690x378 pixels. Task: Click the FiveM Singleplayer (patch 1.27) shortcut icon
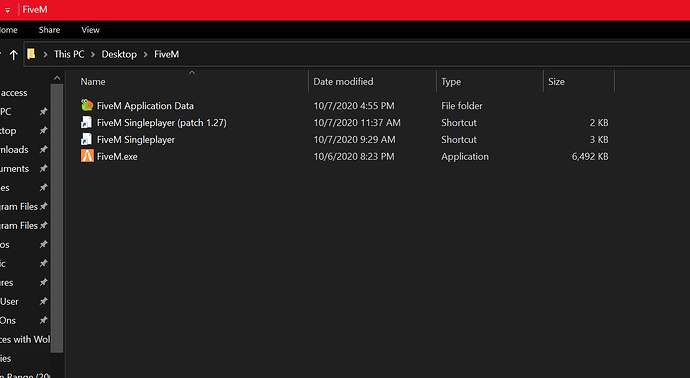click(87, 122)
